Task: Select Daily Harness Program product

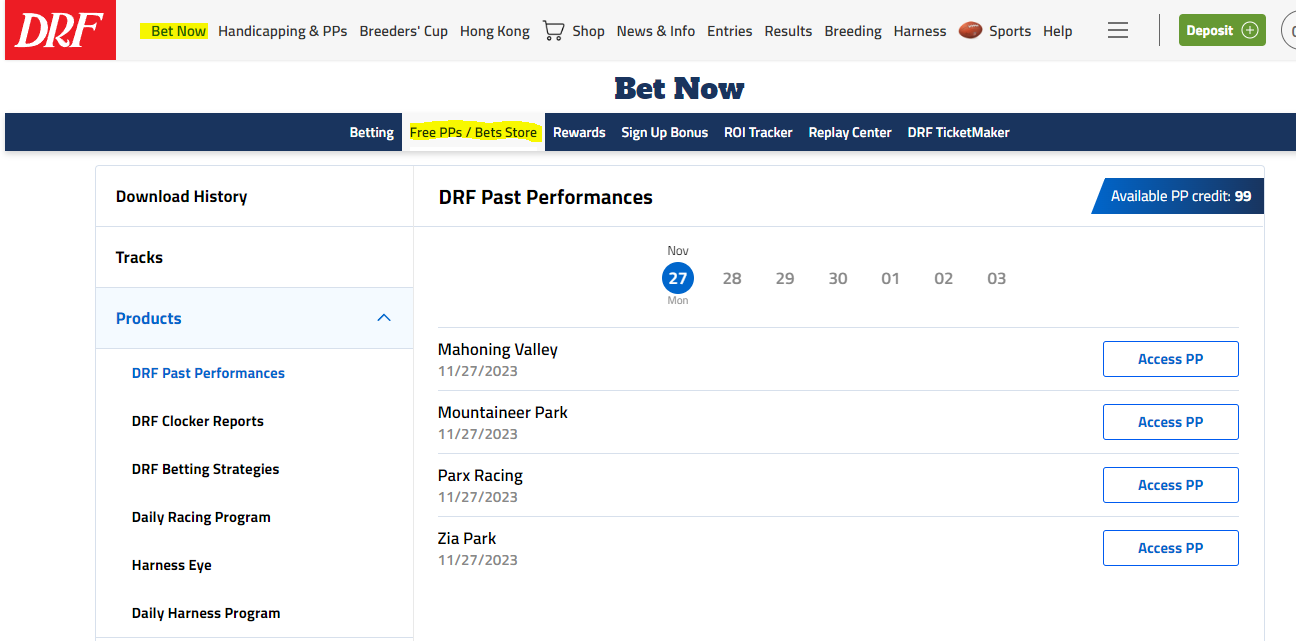Action: (x=206, y=613)
